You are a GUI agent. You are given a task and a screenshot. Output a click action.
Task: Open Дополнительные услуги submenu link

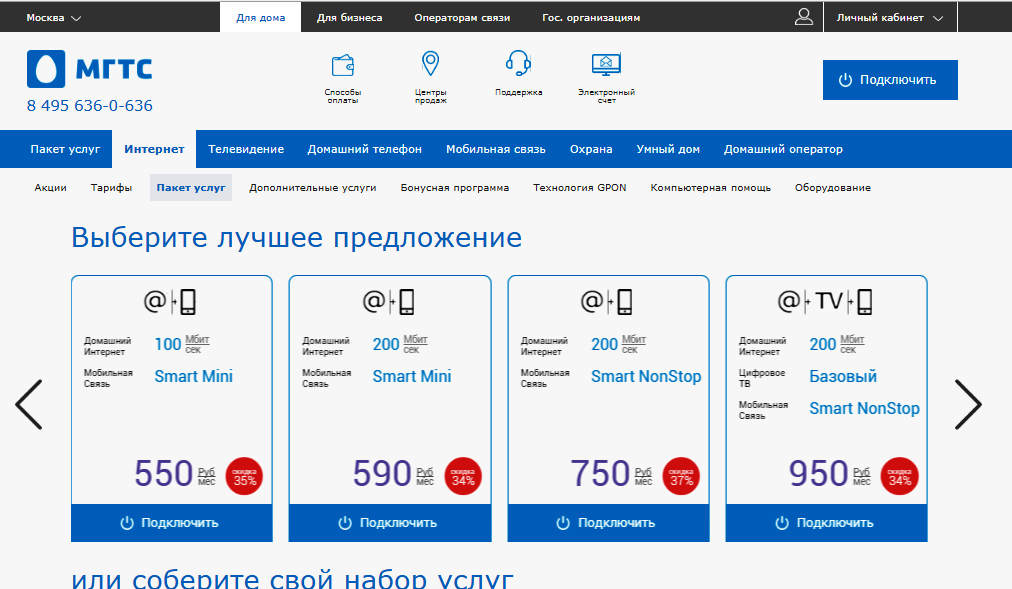coord(312,188)
